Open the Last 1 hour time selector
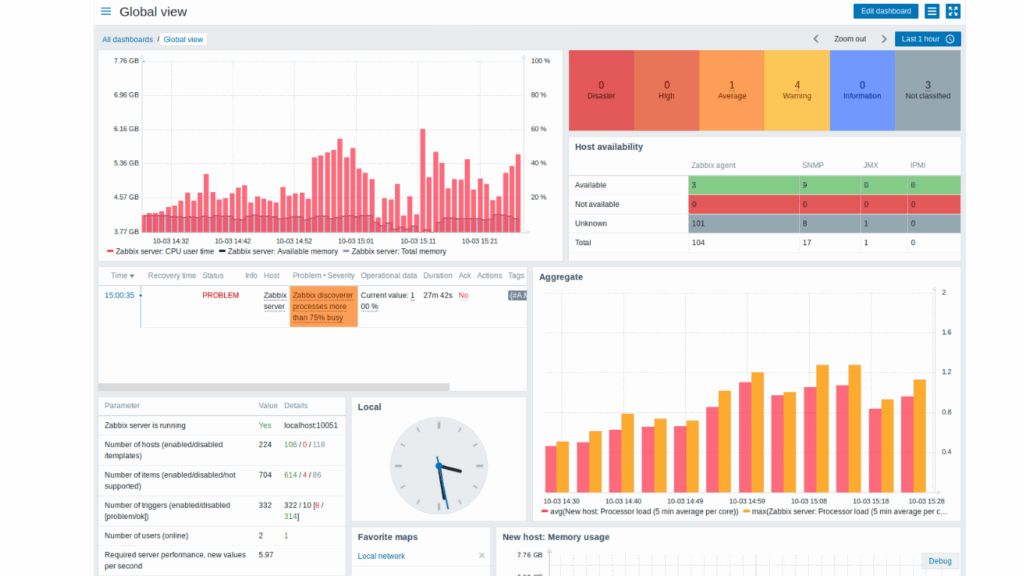The width and height of the screenshot is (1024, 576). tap(927, 39)
